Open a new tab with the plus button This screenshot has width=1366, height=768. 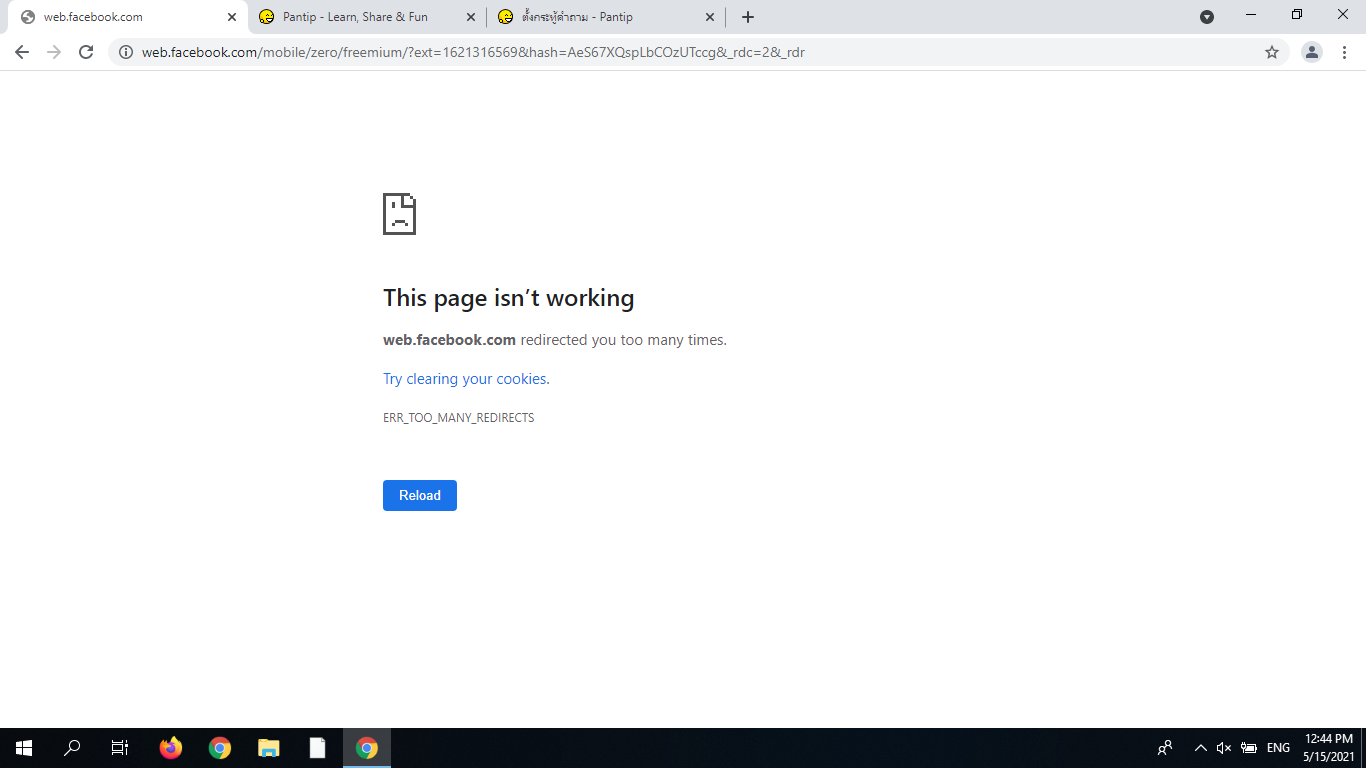click(x=748, y=17)
